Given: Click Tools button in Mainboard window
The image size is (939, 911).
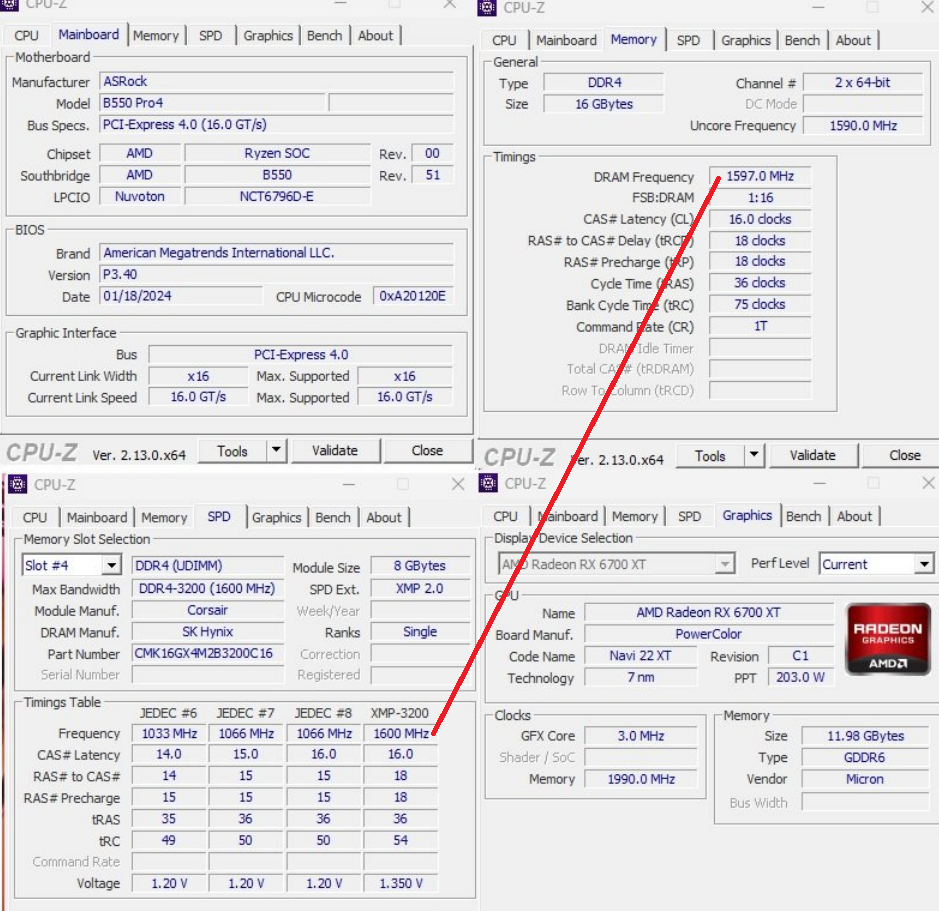Looking at the screenshot, I should pos(232,450).
